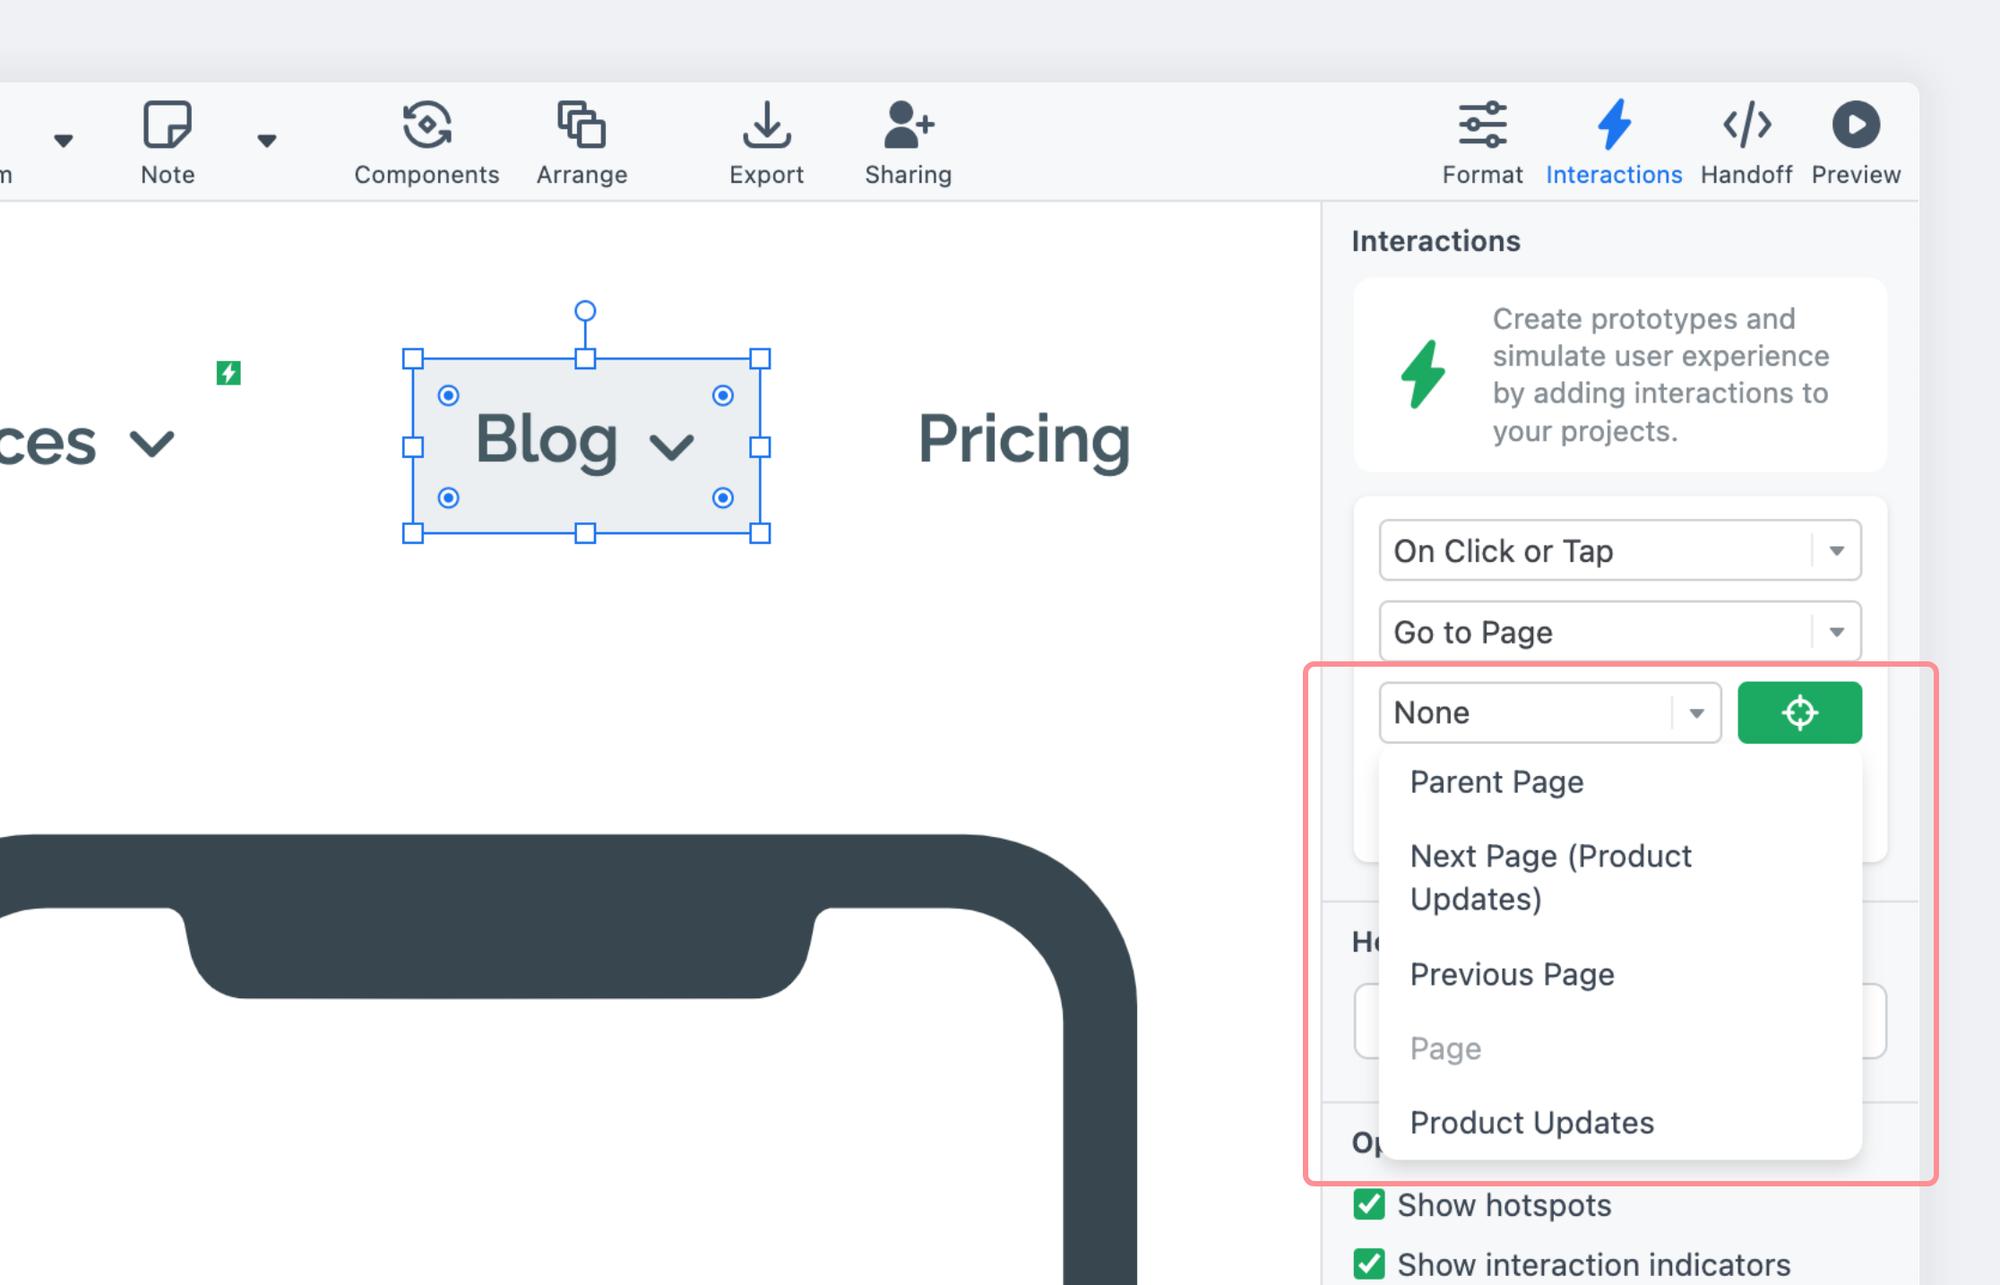
Task: Choose Next Page (Product Updates) option
Action: (x=1620, y=877)
